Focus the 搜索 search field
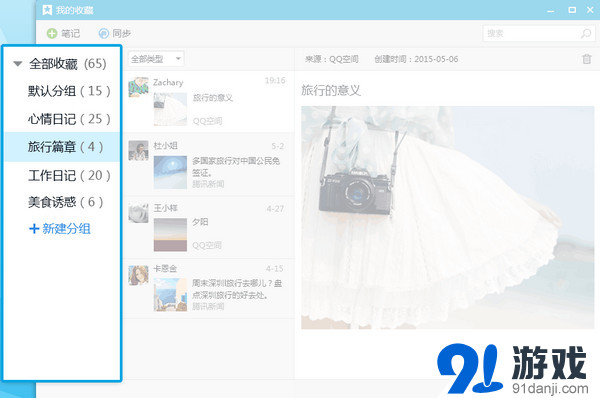Image resolution: width=600 pixels, height=398 pixels. tap(539, 34)
